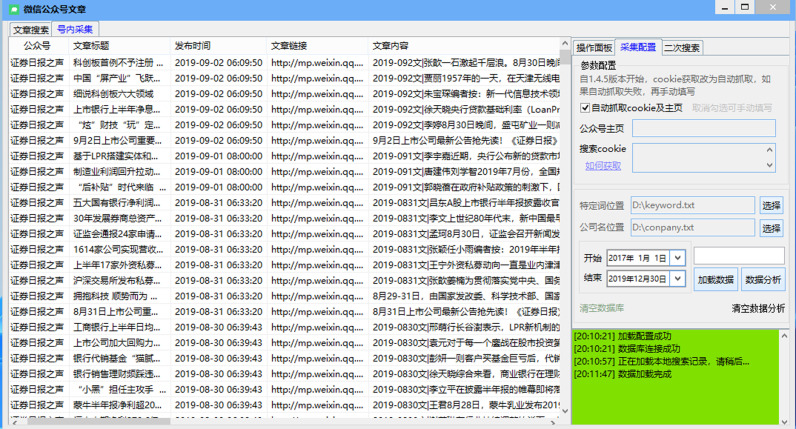Open the 二次搜索 tab
The image size is (796, 429).
(682, 48)
